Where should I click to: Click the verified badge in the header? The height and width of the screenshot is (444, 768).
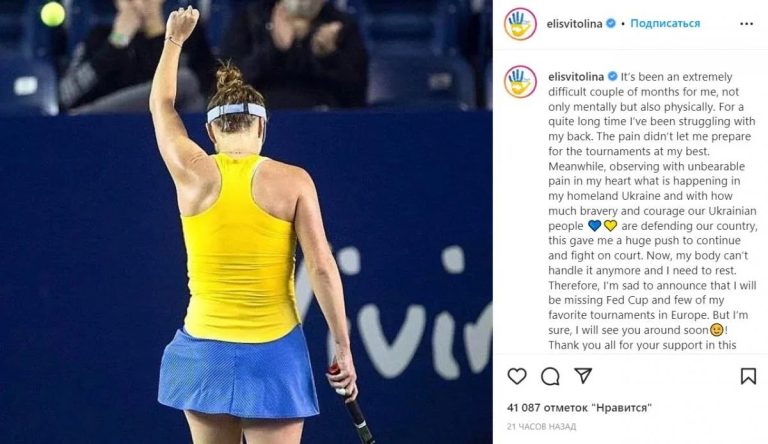click(x=611, y=23)
